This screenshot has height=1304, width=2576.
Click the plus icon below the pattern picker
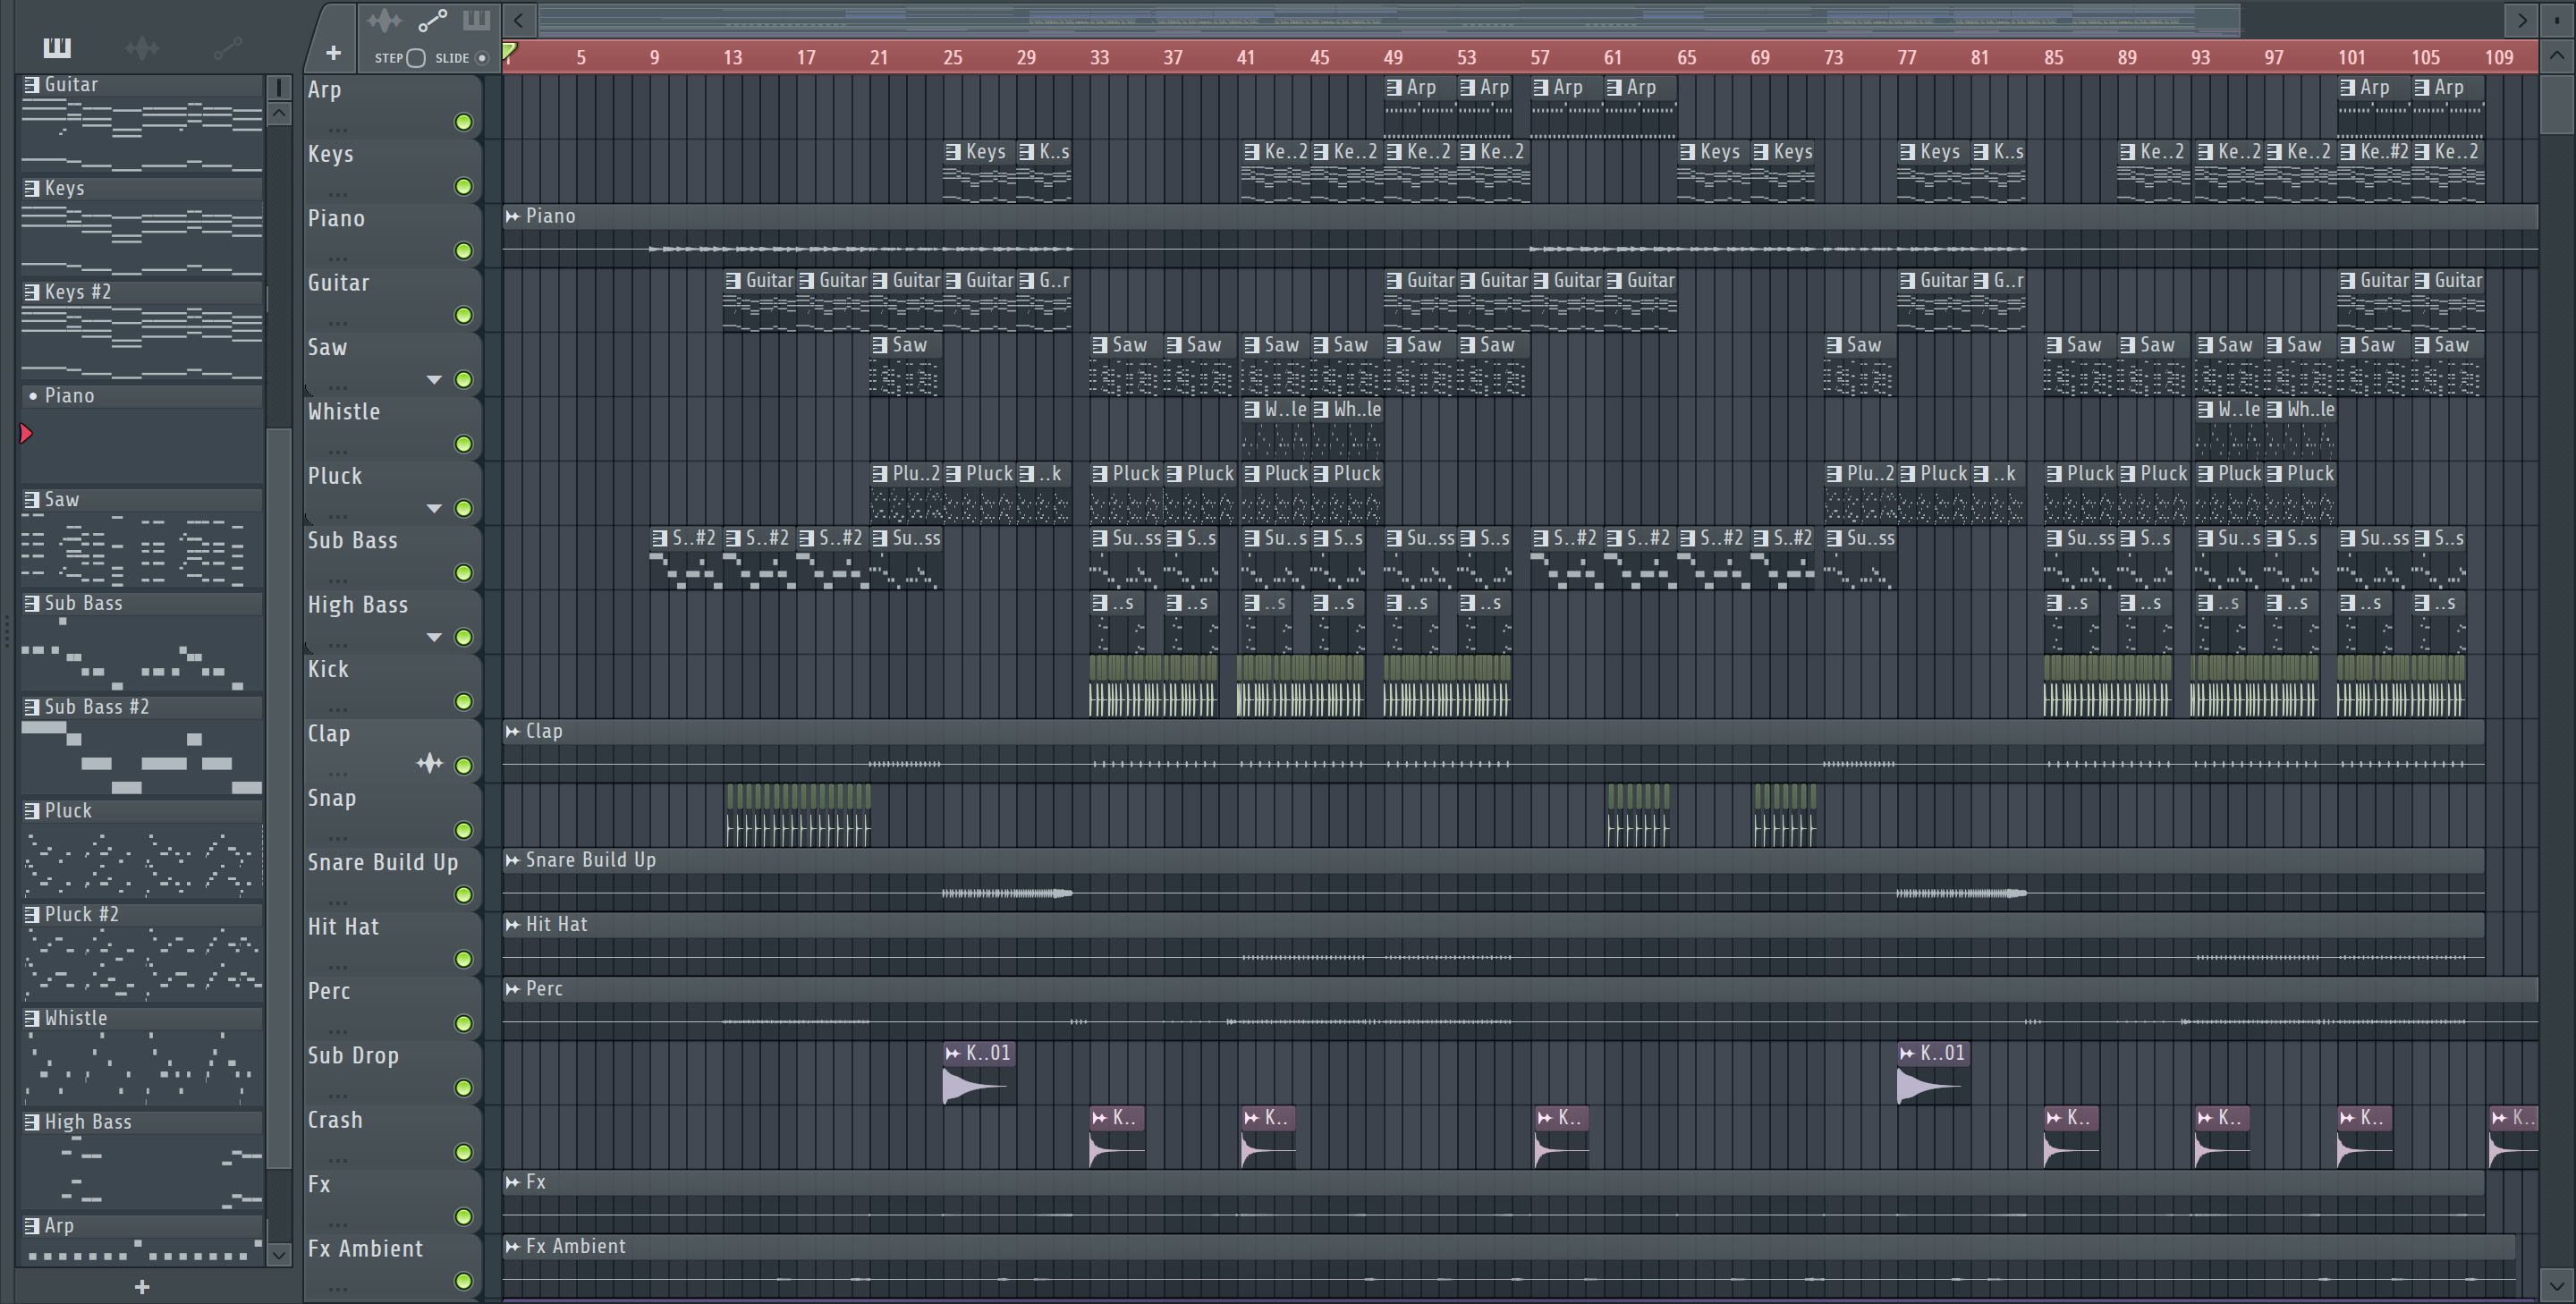pos(142,1287)
